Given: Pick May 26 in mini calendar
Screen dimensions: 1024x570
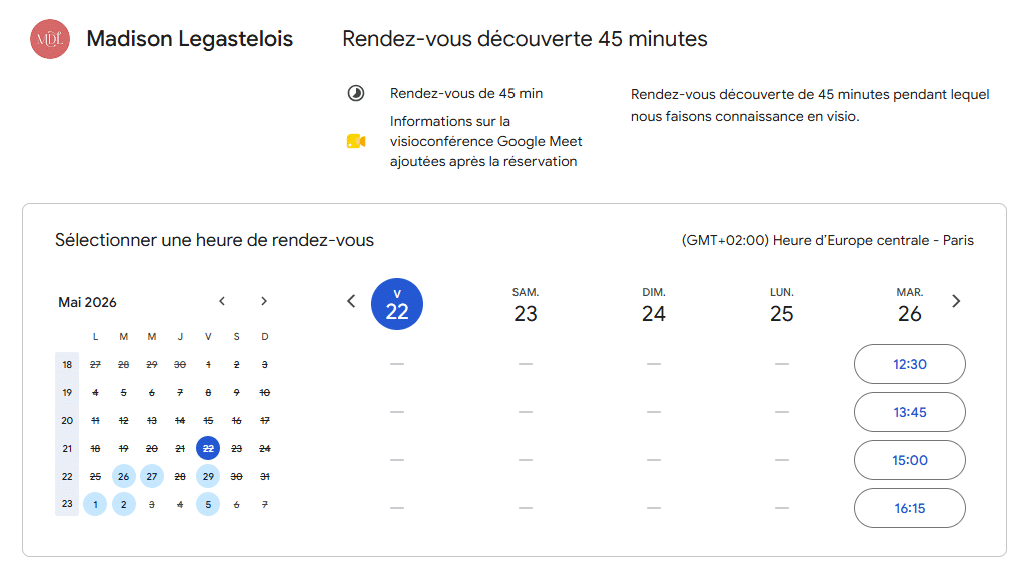Looking at the screenshot, I should pyautogui.click(x=123, y=477).
